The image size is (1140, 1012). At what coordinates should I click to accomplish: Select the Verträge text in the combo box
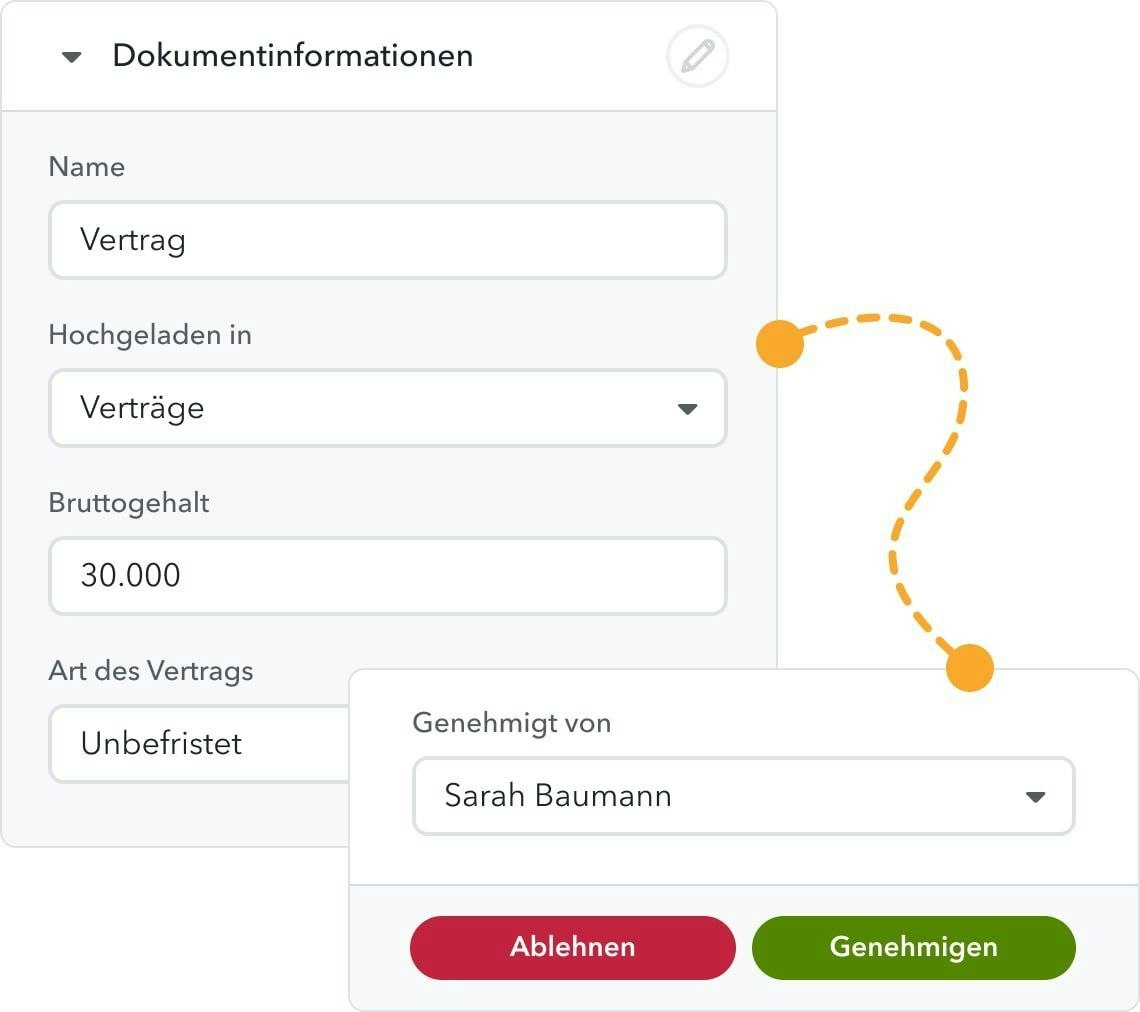coord(142,408)
